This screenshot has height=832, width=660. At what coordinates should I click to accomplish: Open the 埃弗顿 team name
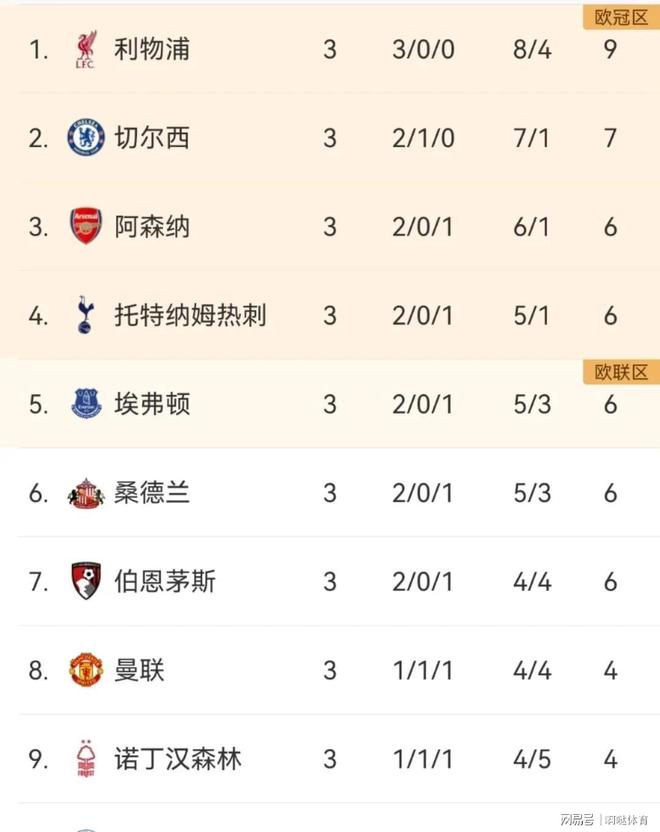pyautogui.click(x=152, y=404)
